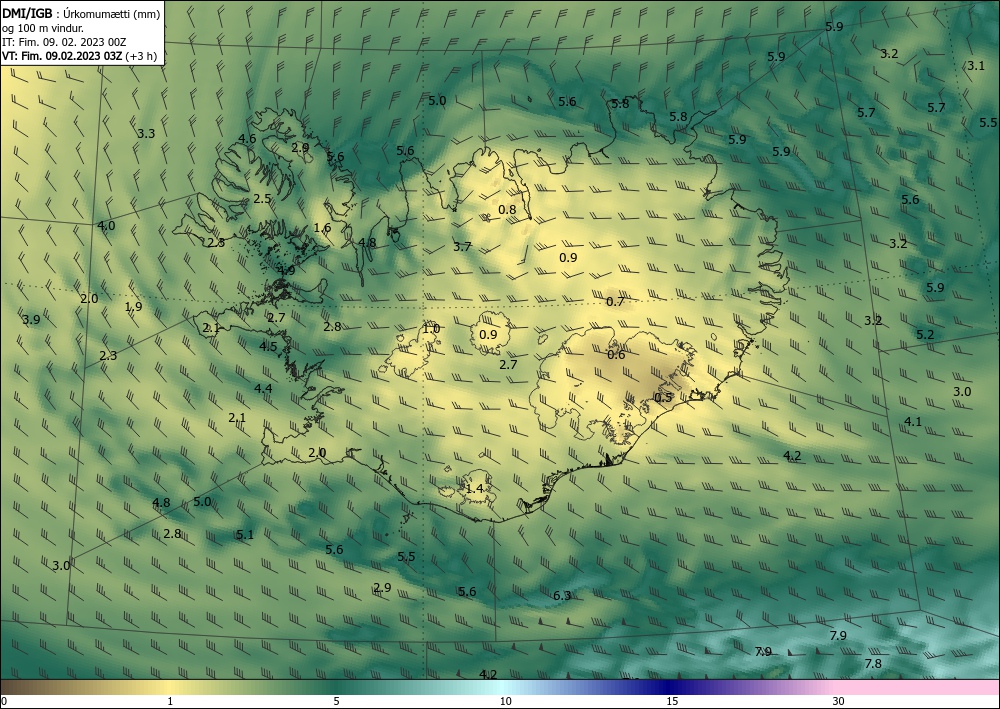
Task: Click the dark navy section of the color bar
Action: point(670,687)
